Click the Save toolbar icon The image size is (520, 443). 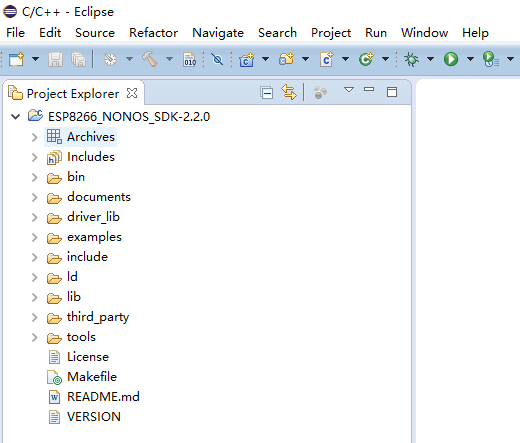(x=55, y=59)
